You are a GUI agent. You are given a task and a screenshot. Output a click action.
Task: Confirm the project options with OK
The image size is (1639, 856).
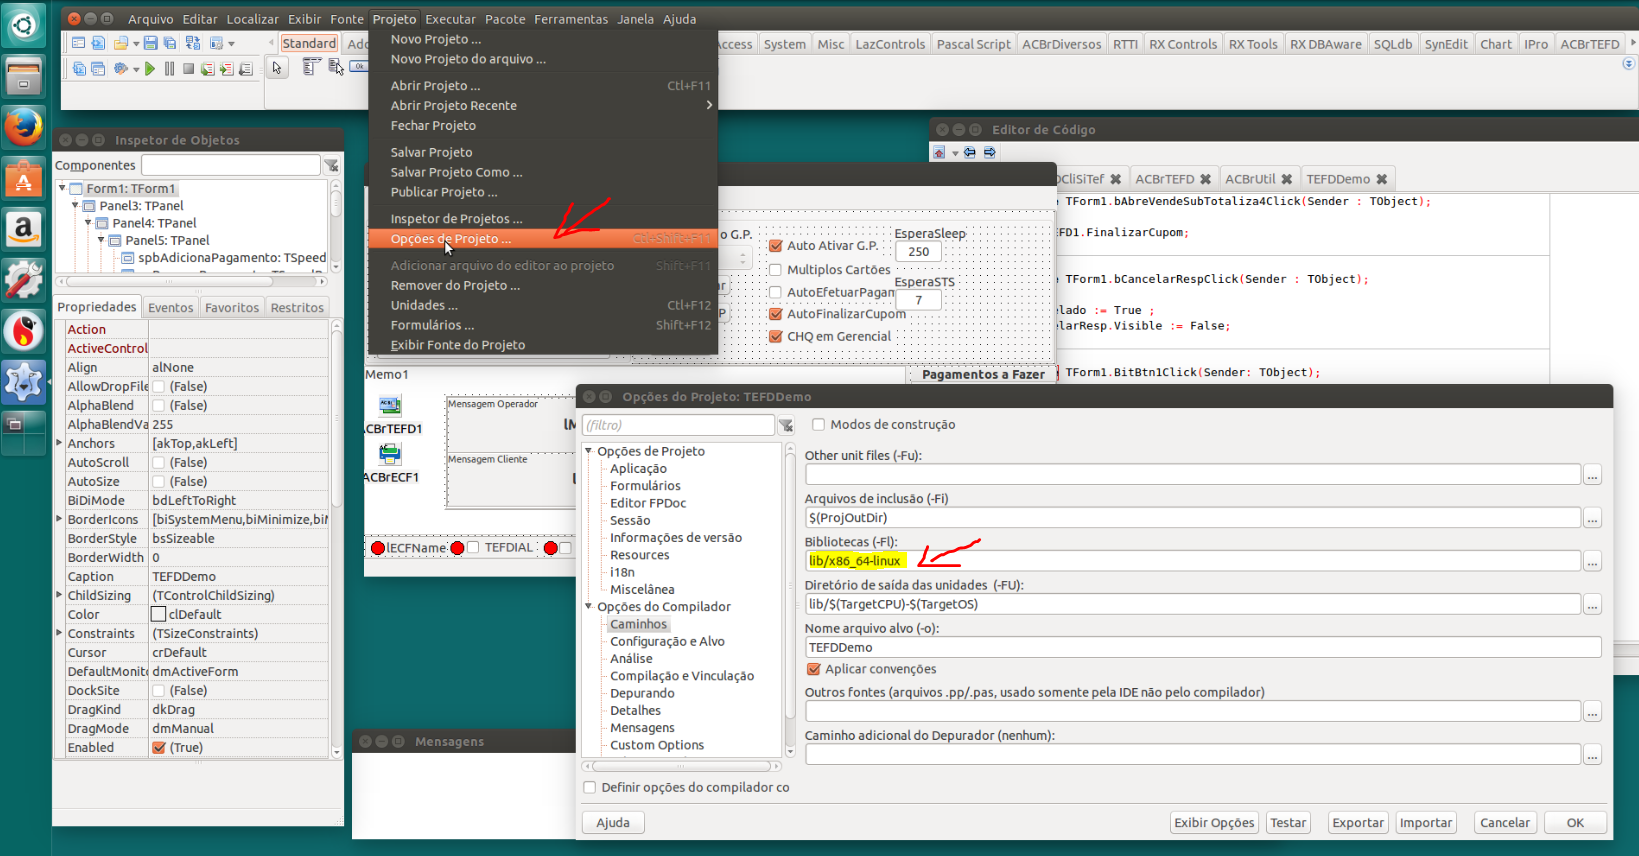(1575, 822)
